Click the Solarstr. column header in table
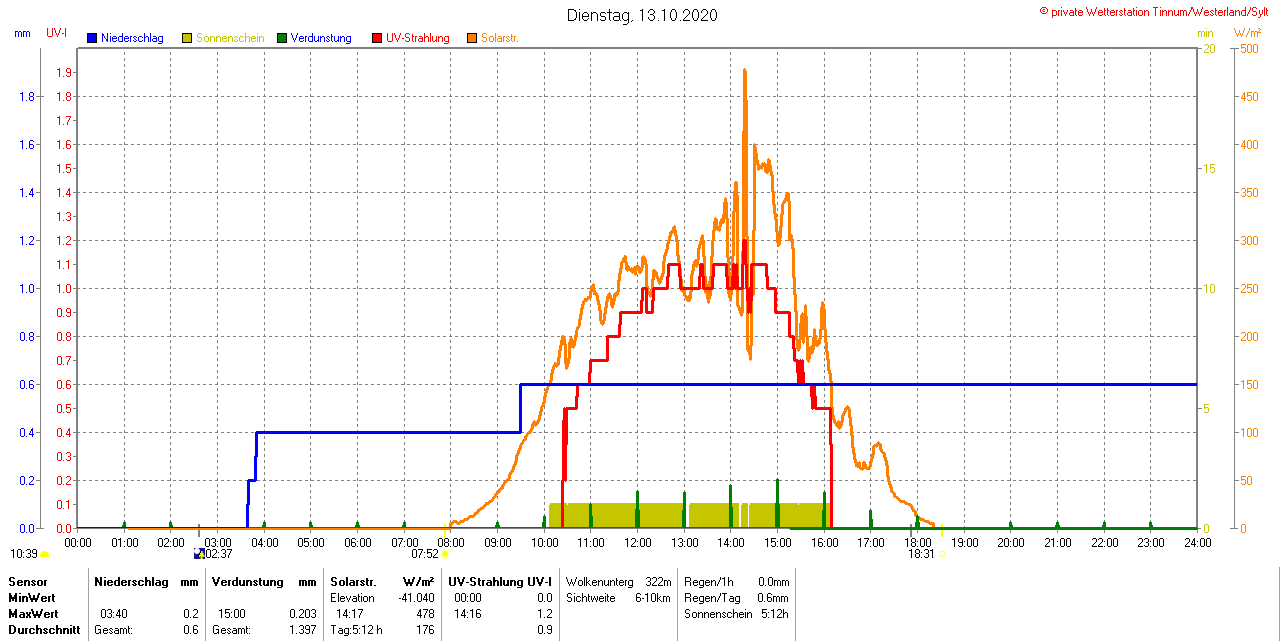 (x=352, y=581)
